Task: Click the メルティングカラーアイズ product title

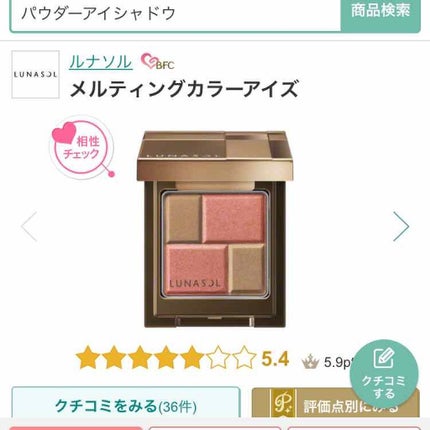Action: [184, 89]
